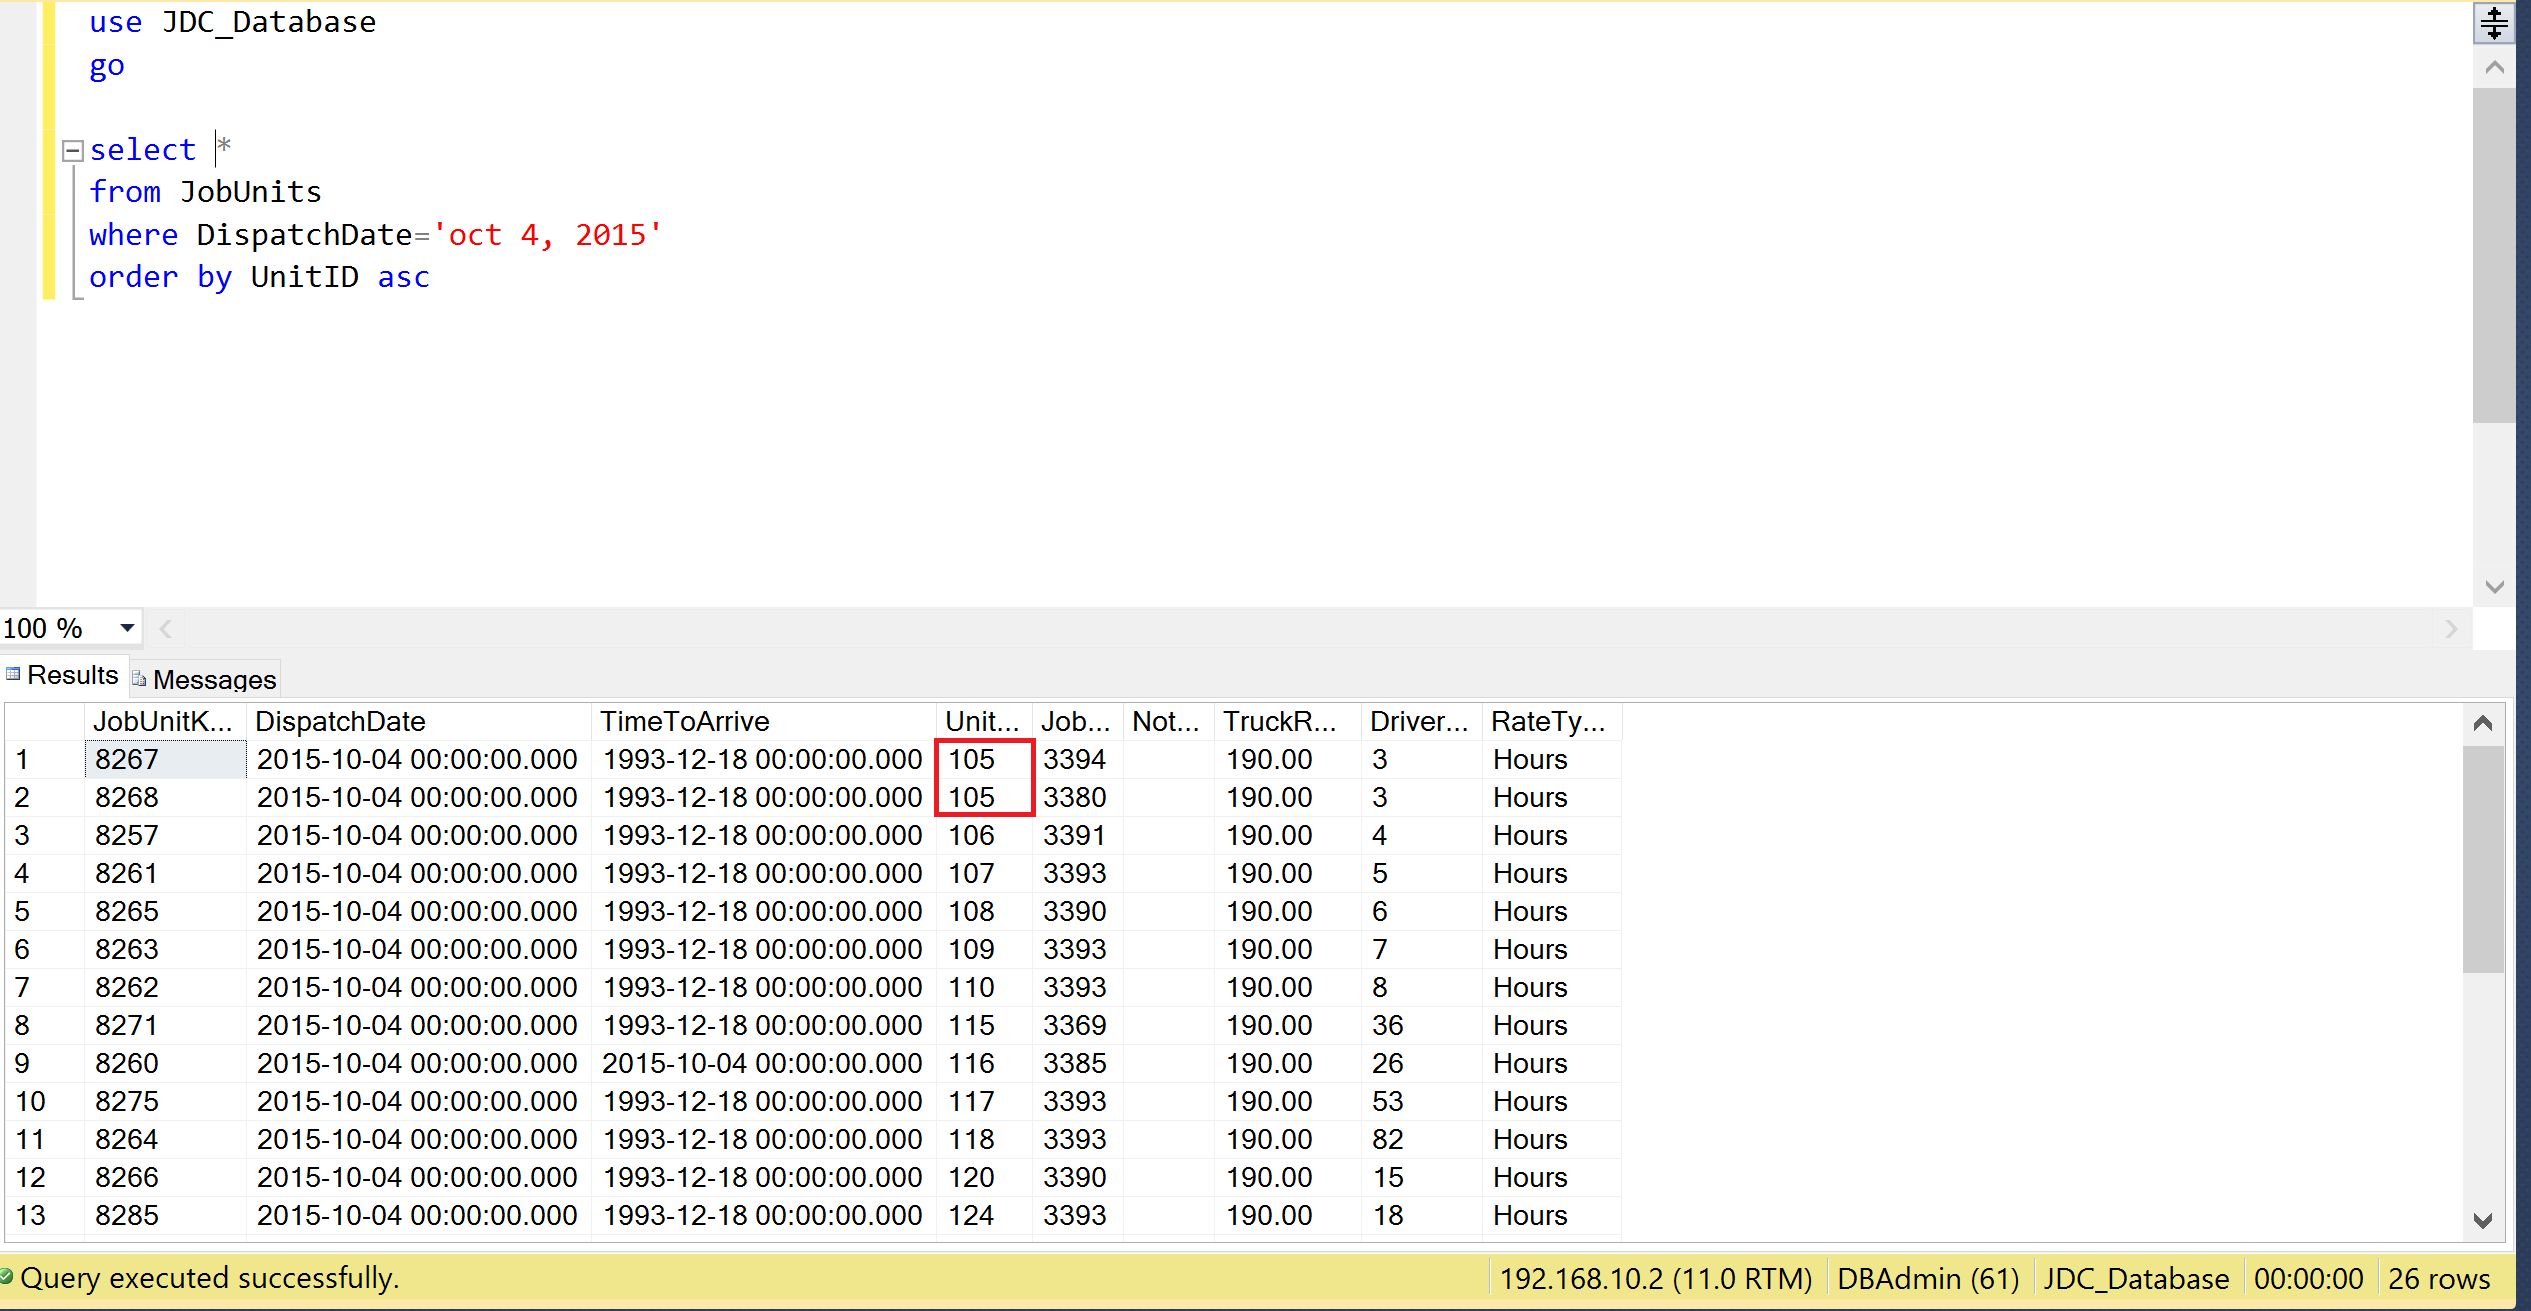Click the editor scroll up arrow

[2494, 68]
